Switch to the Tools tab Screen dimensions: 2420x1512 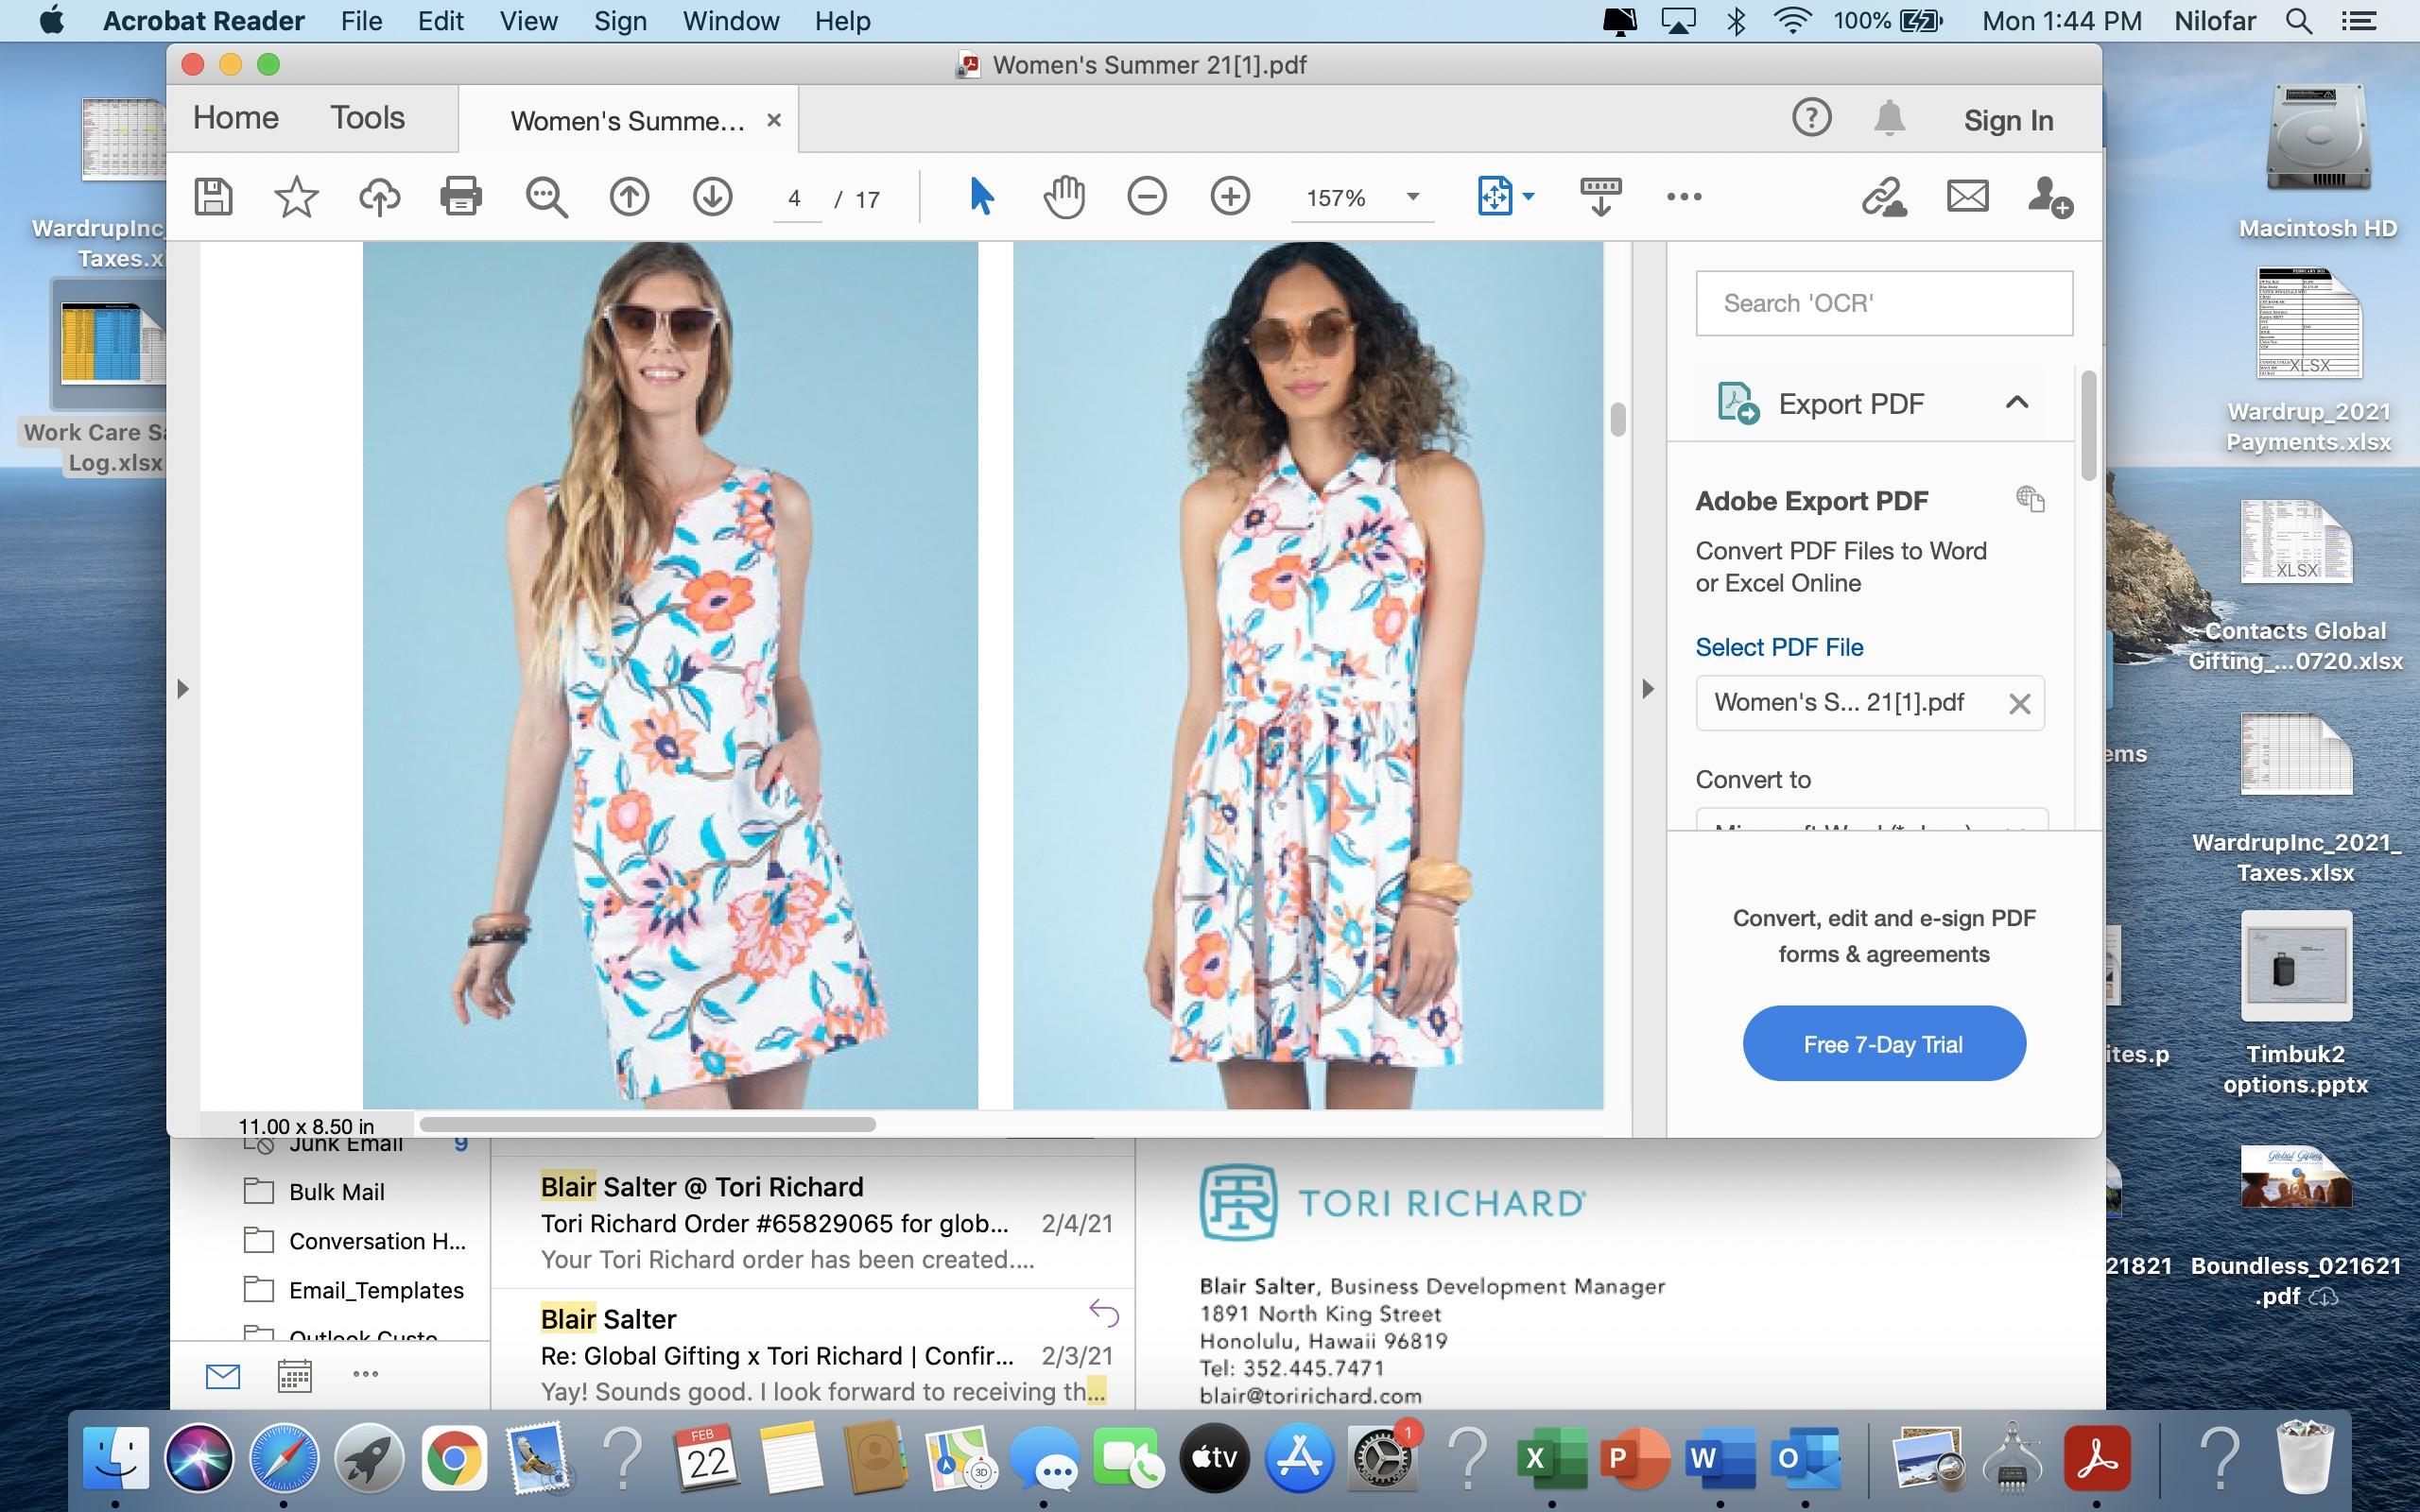coord(367,118)
